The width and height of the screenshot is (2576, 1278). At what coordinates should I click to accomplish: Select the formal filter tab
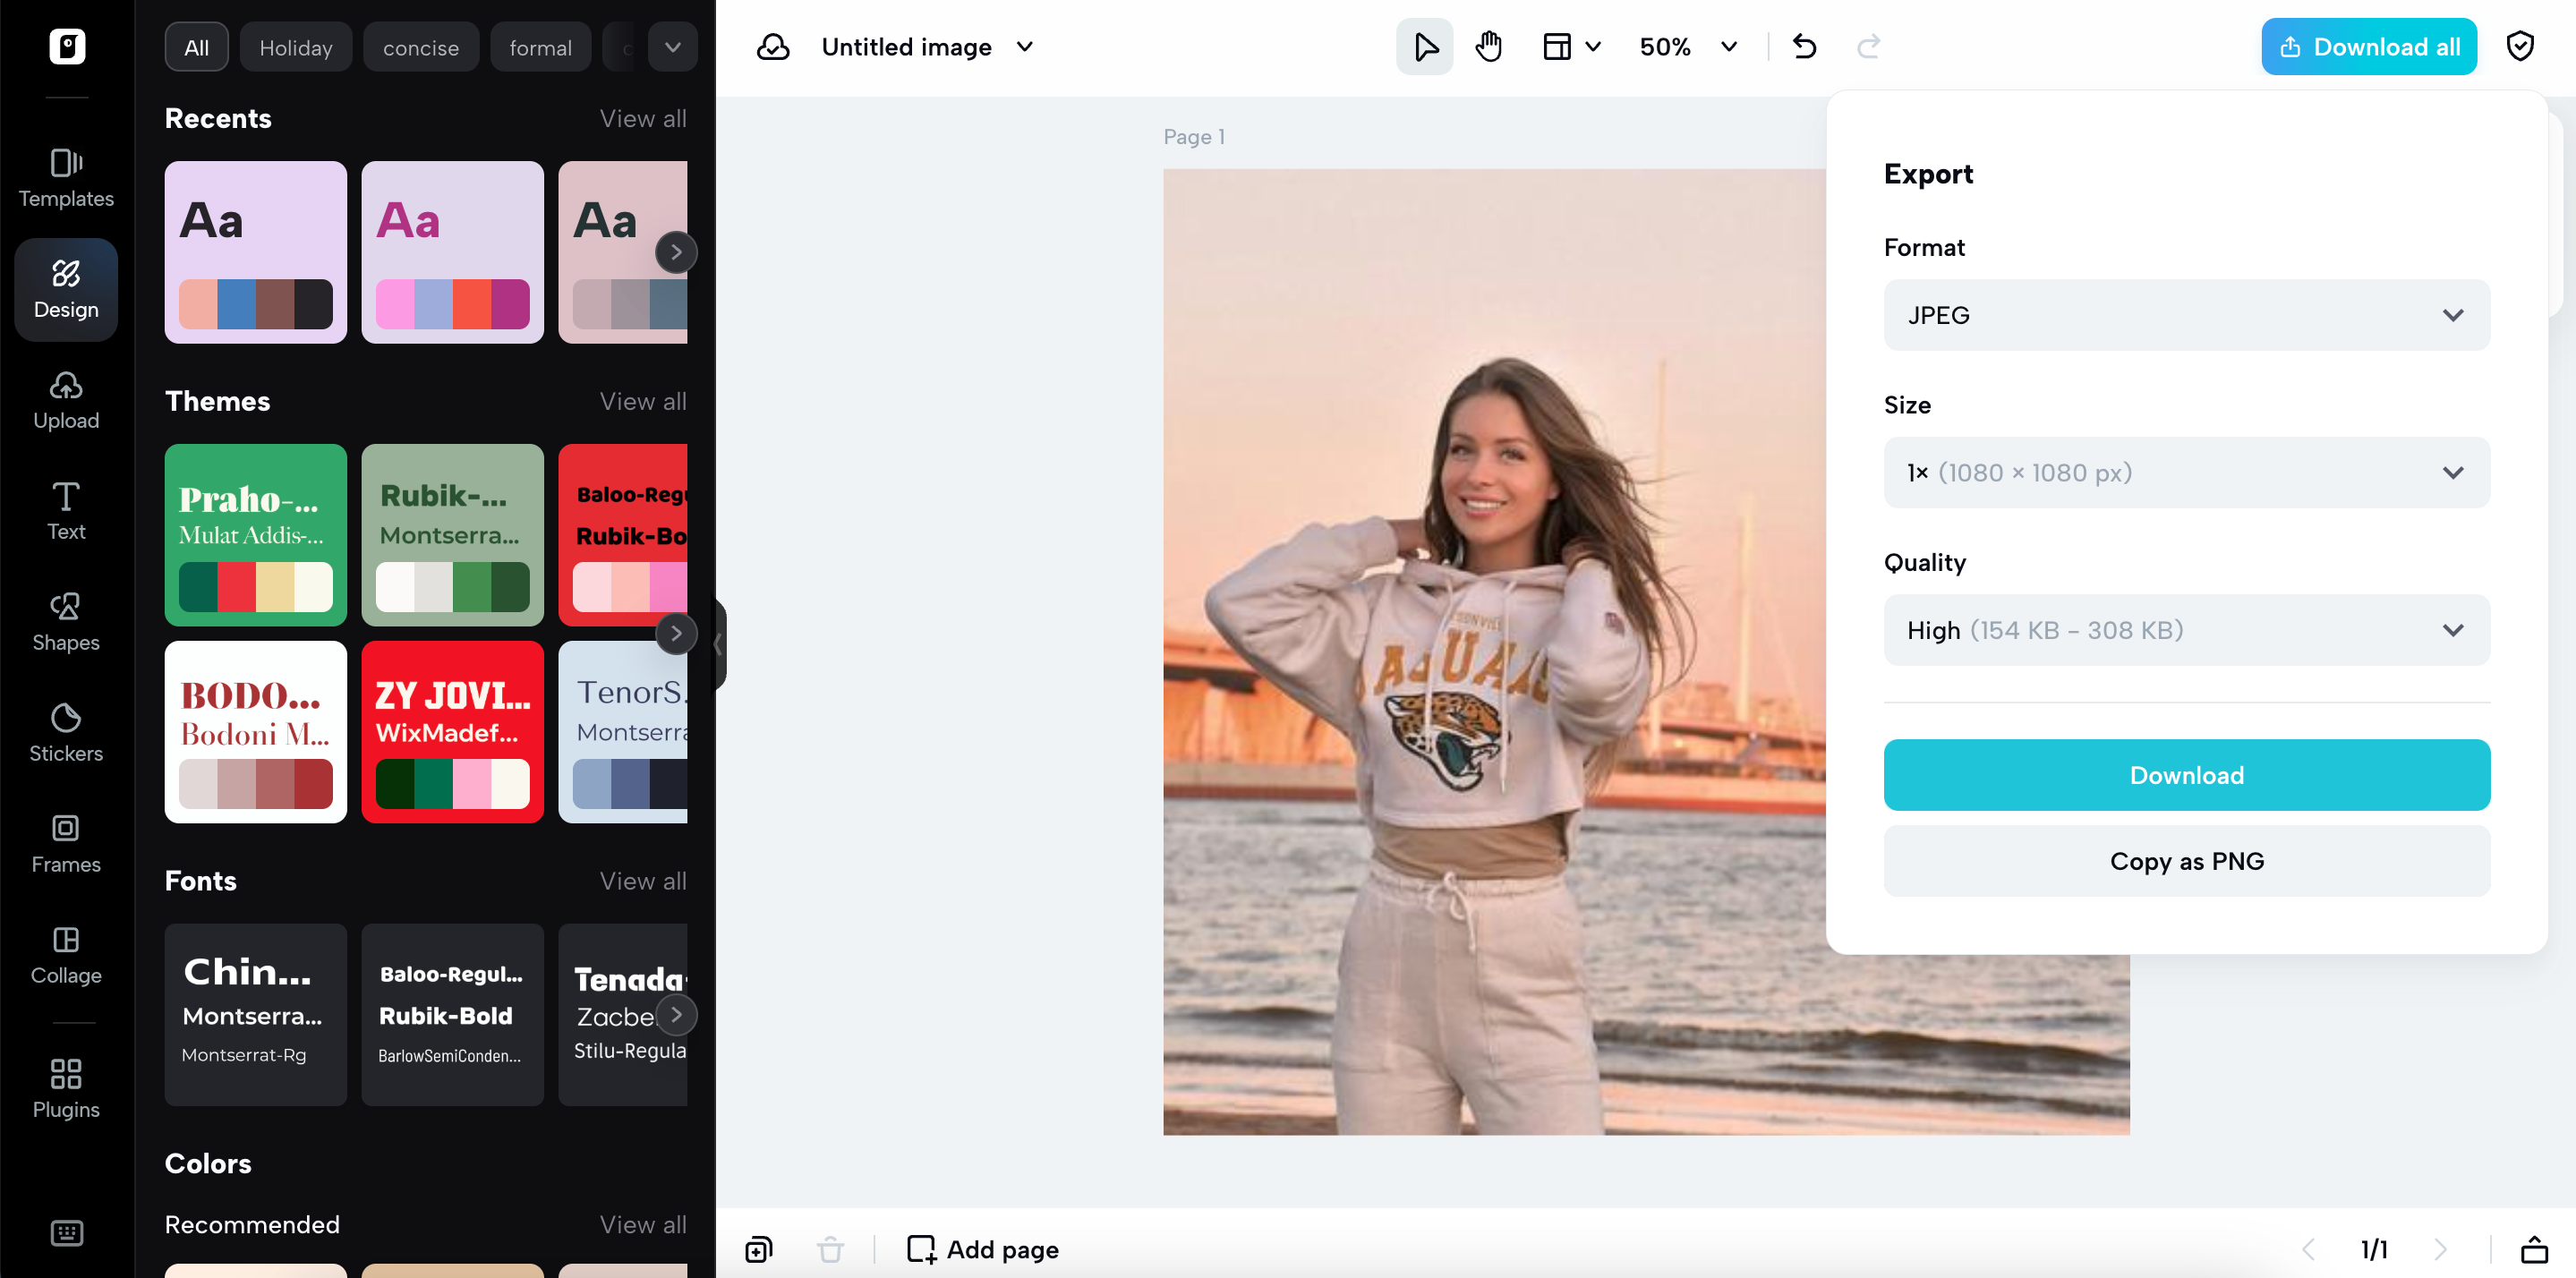click(x=540, y=48)
